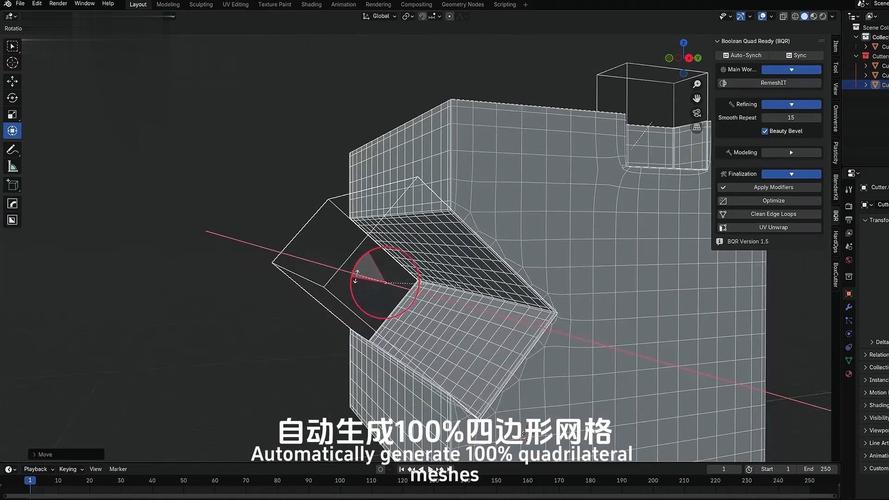Expand the Modeling section arrow
The width and height of the screenshot is (889, 500).
[791, 152]
